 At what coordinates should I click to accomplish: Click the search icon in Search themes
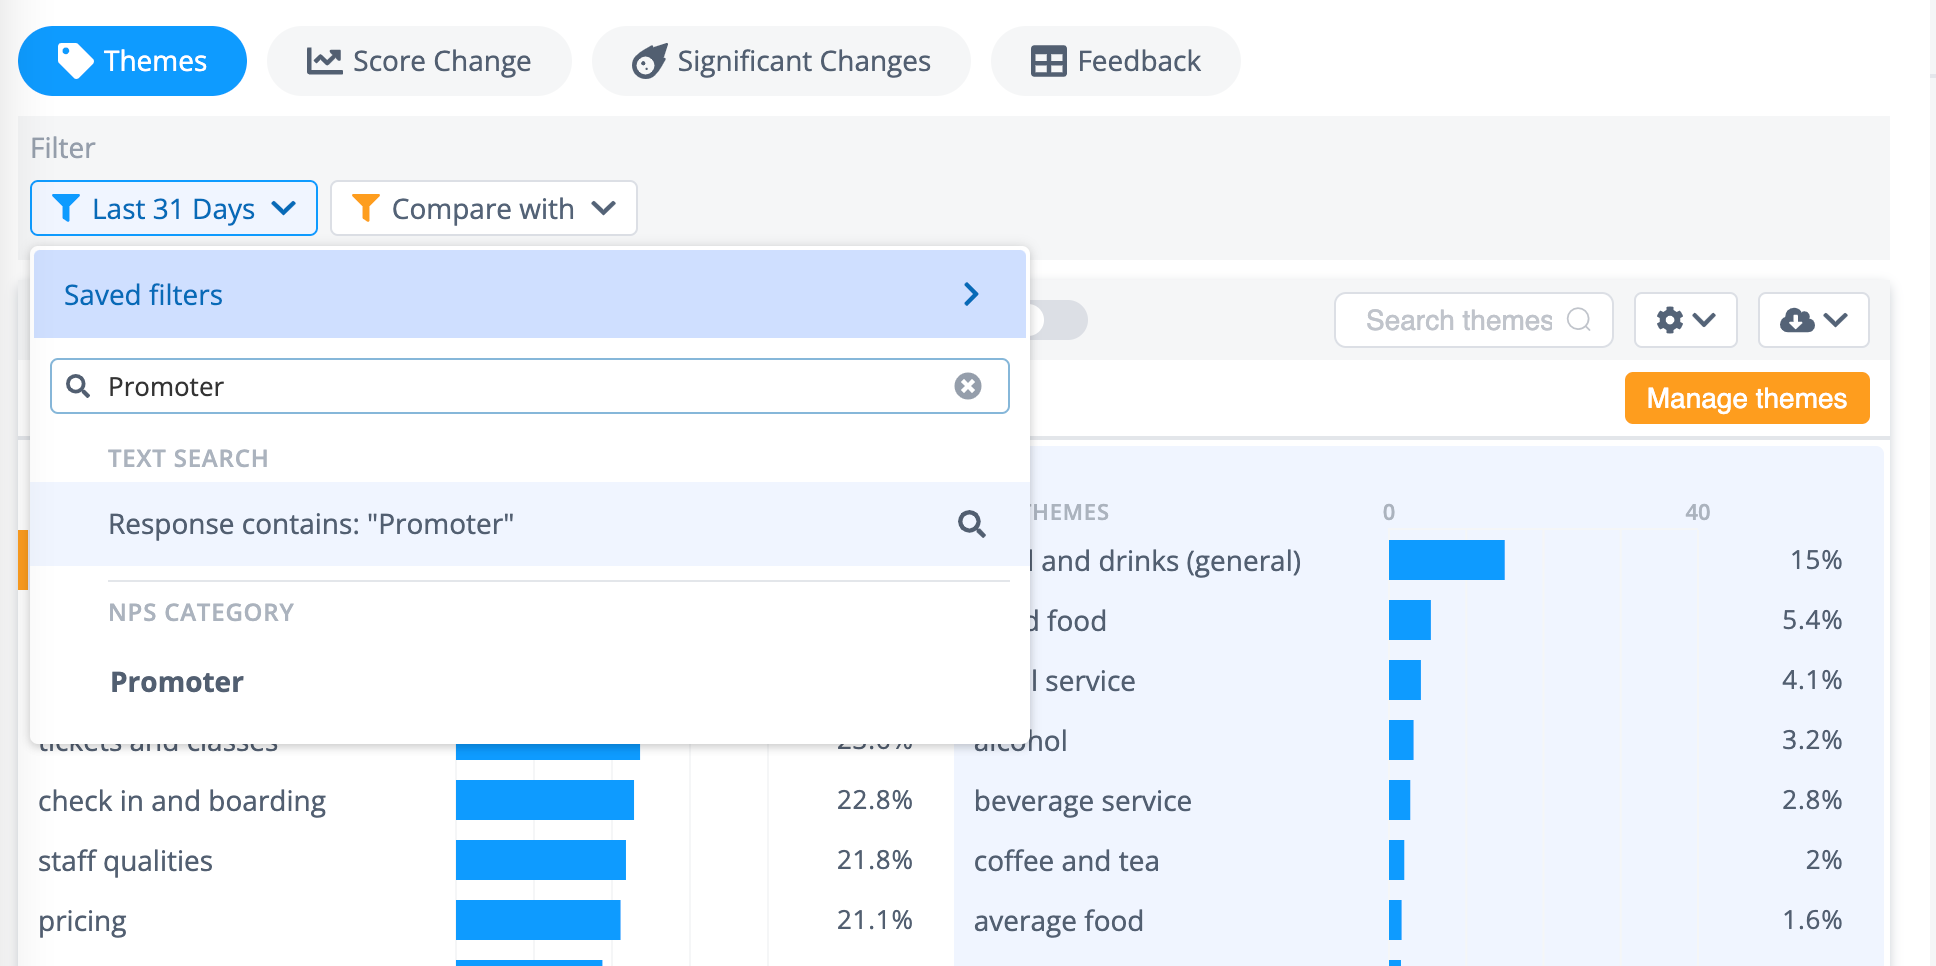(1579, 320)
